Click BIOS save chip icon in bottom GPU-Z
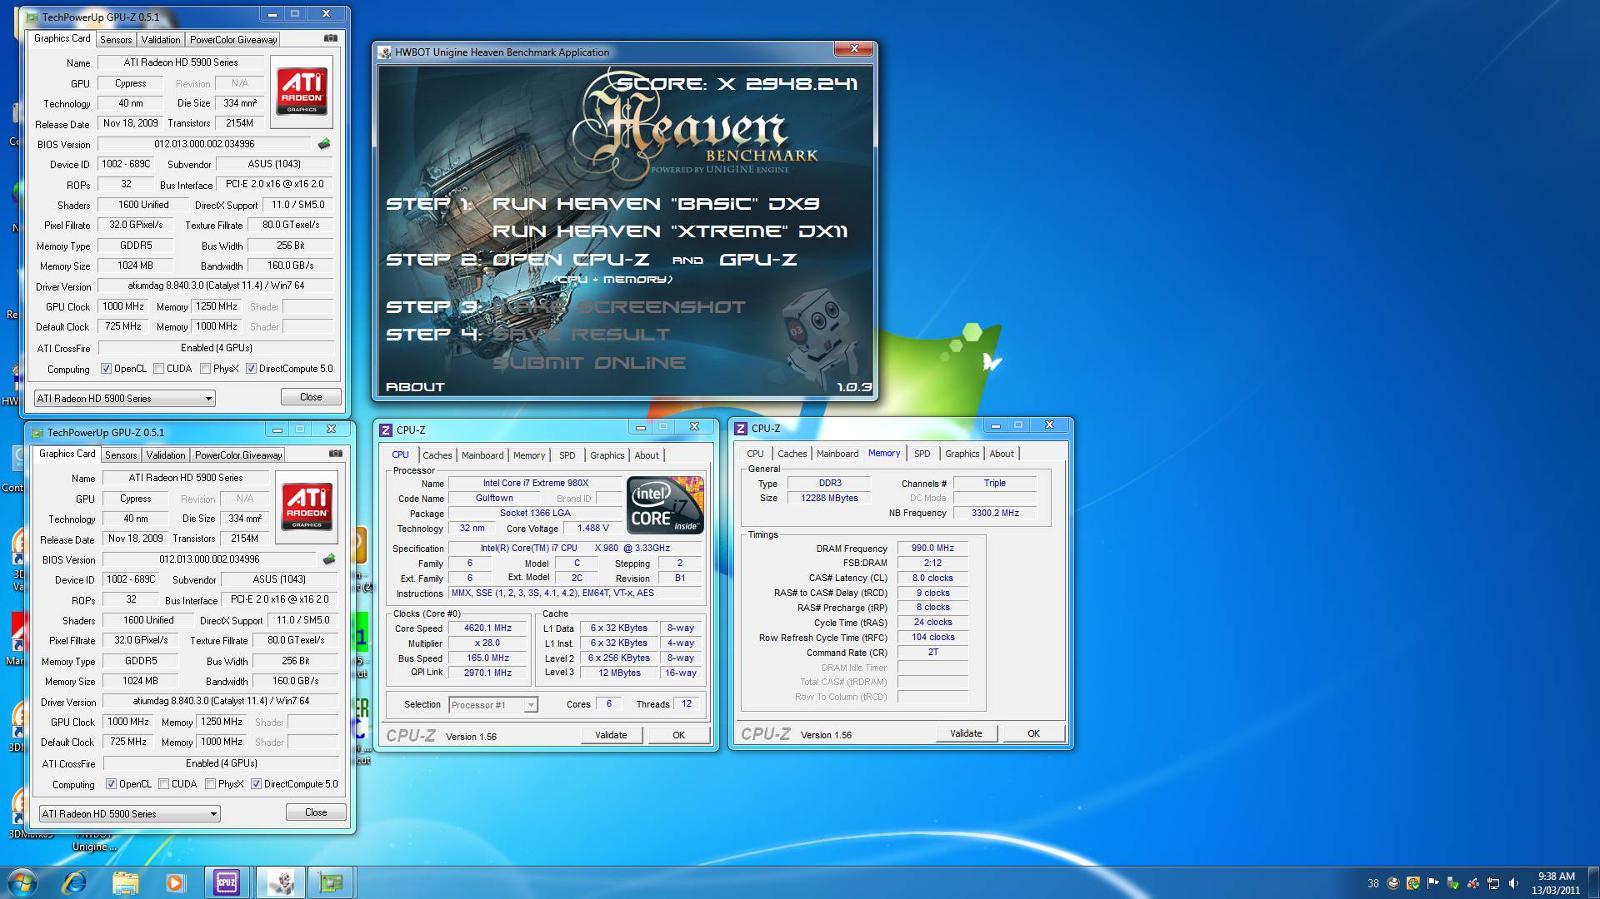 click(329, 559)
